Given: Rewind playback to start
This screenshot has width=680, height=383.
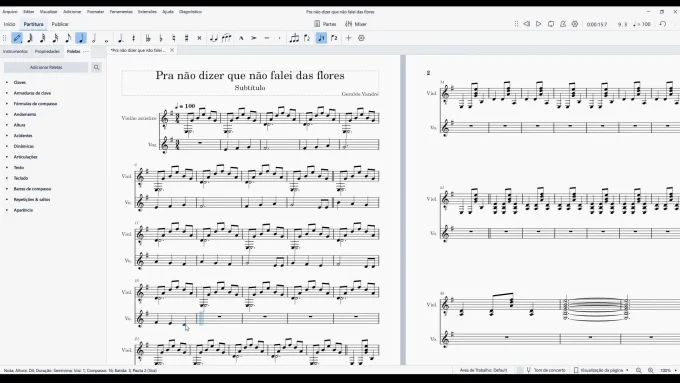Looking at the screenshot, I should click(x=526, y=24).
